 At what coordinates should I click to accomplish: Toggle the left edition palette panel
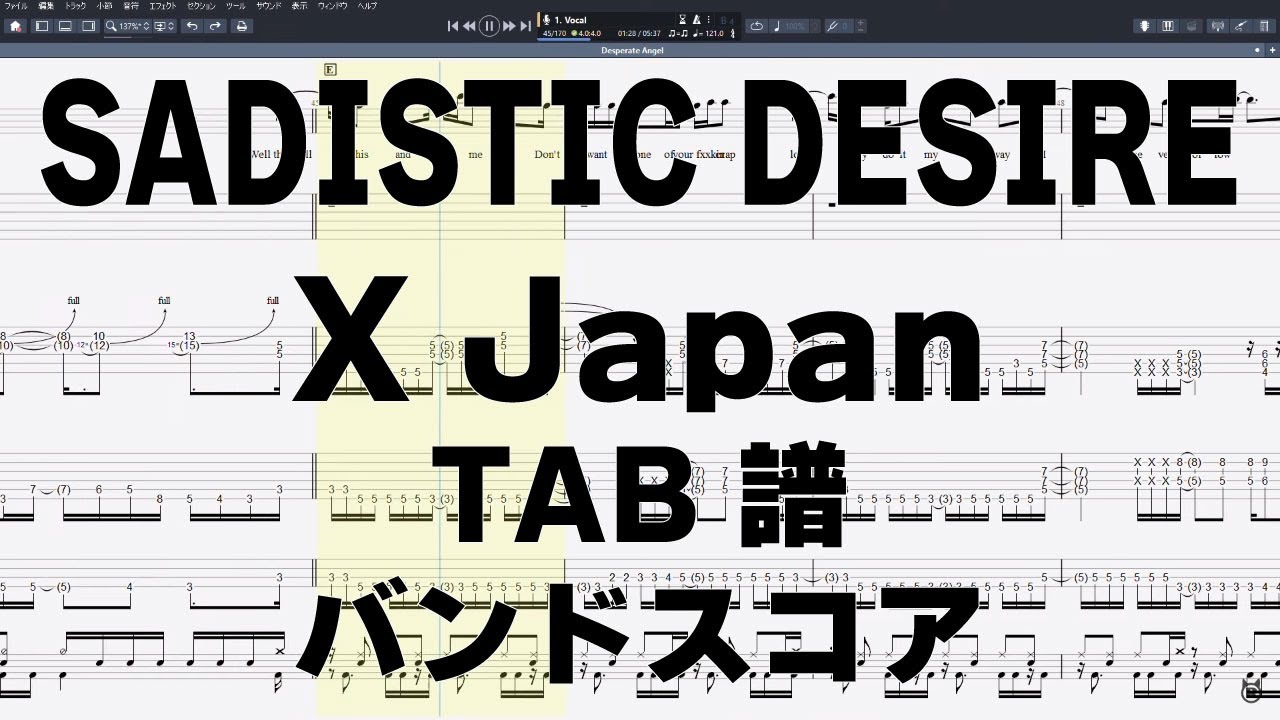pos(42,26)
